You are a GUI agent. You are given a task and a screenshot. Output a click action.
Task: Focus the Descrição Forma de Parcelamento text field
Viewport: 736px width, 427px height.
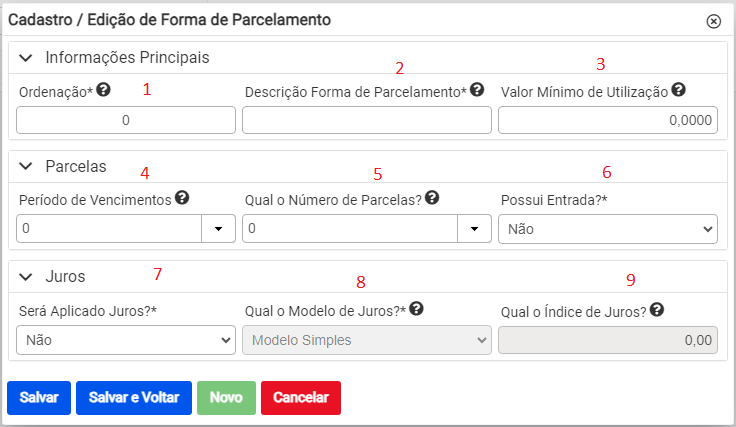click(367, 120)
